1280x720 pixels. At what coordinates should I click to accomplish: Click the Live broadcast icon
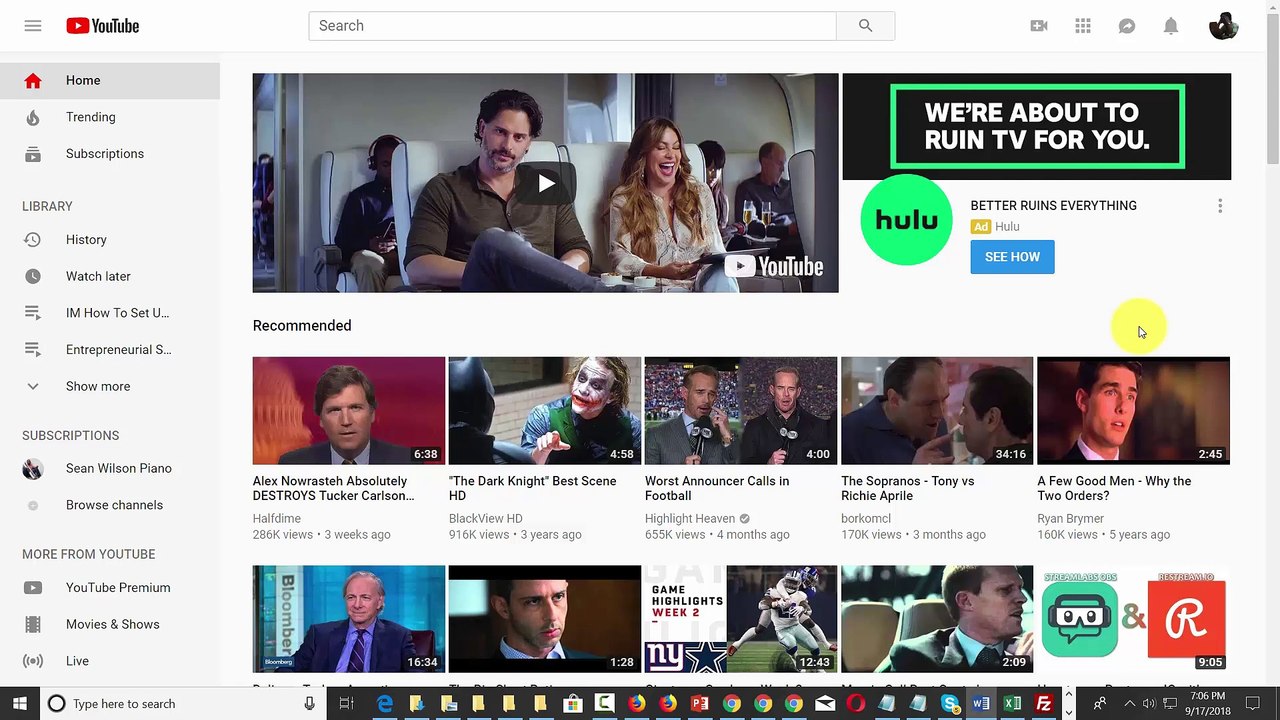(x=33, y=661)
